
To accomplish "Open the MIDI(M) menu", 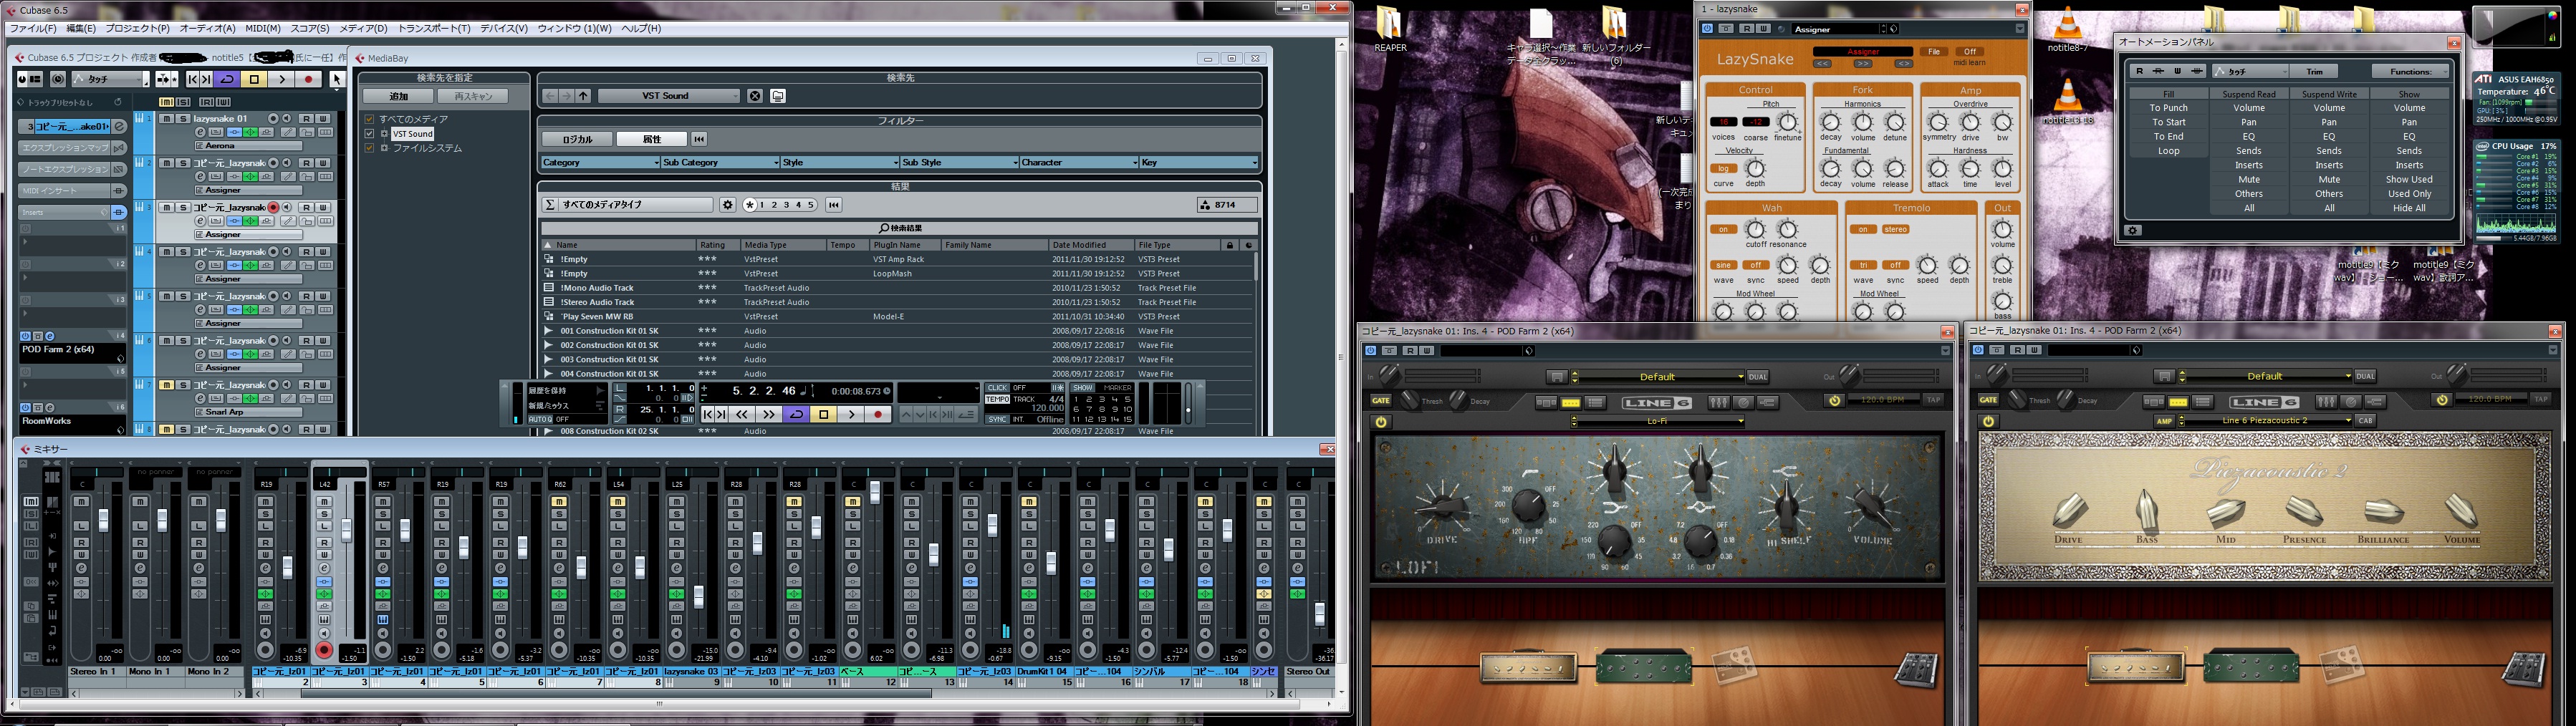I will [x=263, y=29].
